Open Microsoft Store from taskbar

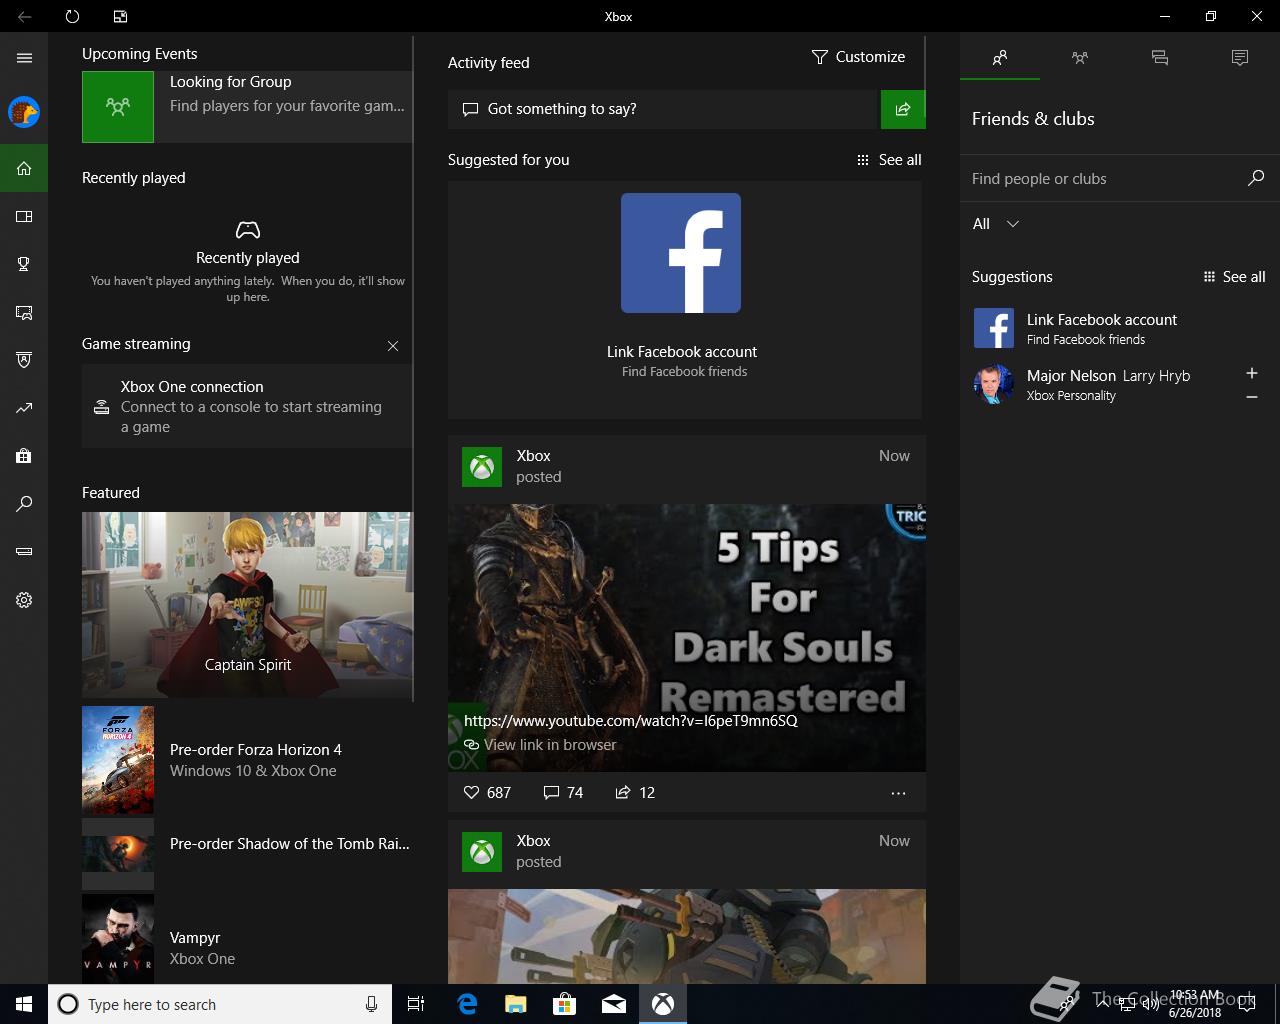point(565,1004)
